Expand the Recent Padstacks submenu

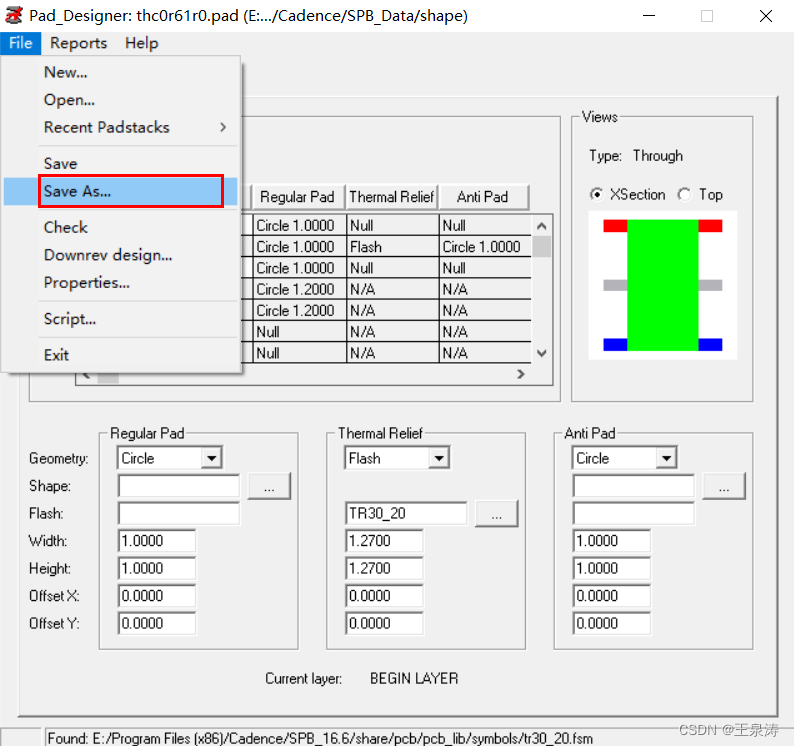(x=135, y=127)
